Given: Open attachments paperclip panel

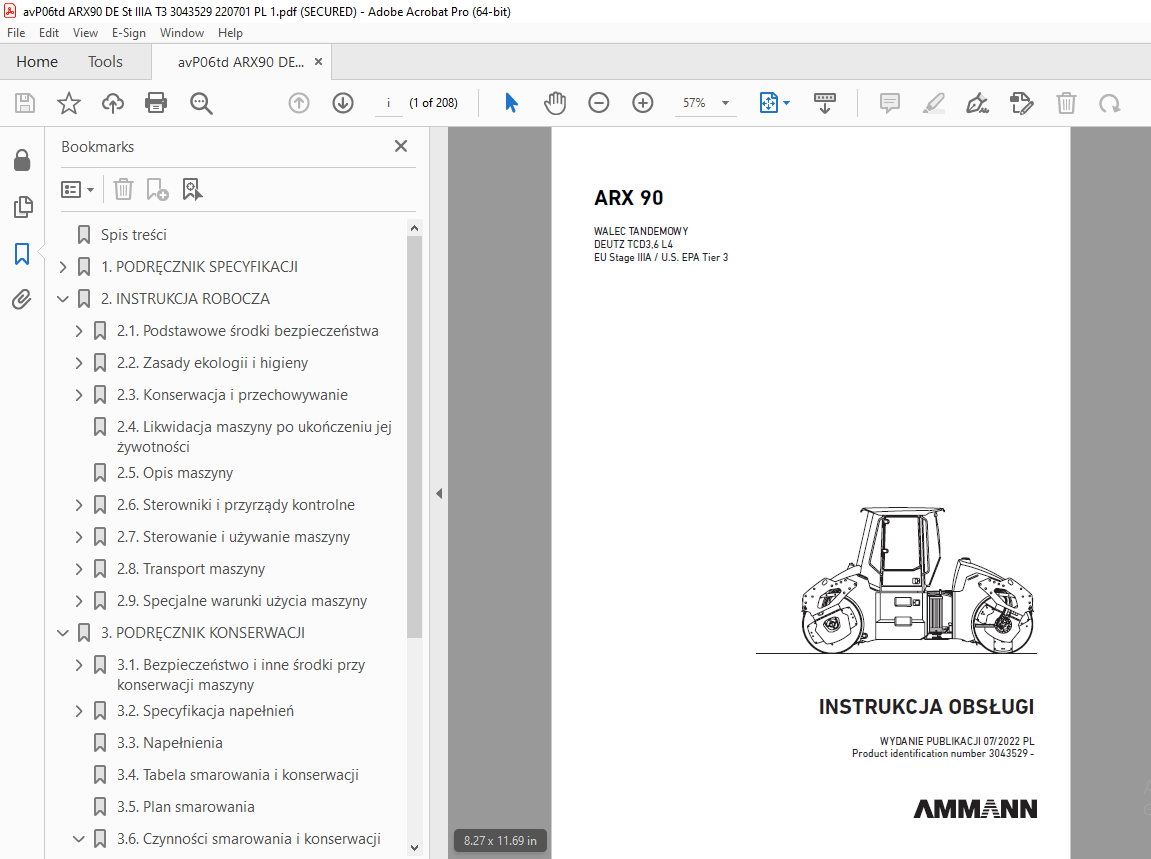Looking at the screenshot, I should coord(22,300).
